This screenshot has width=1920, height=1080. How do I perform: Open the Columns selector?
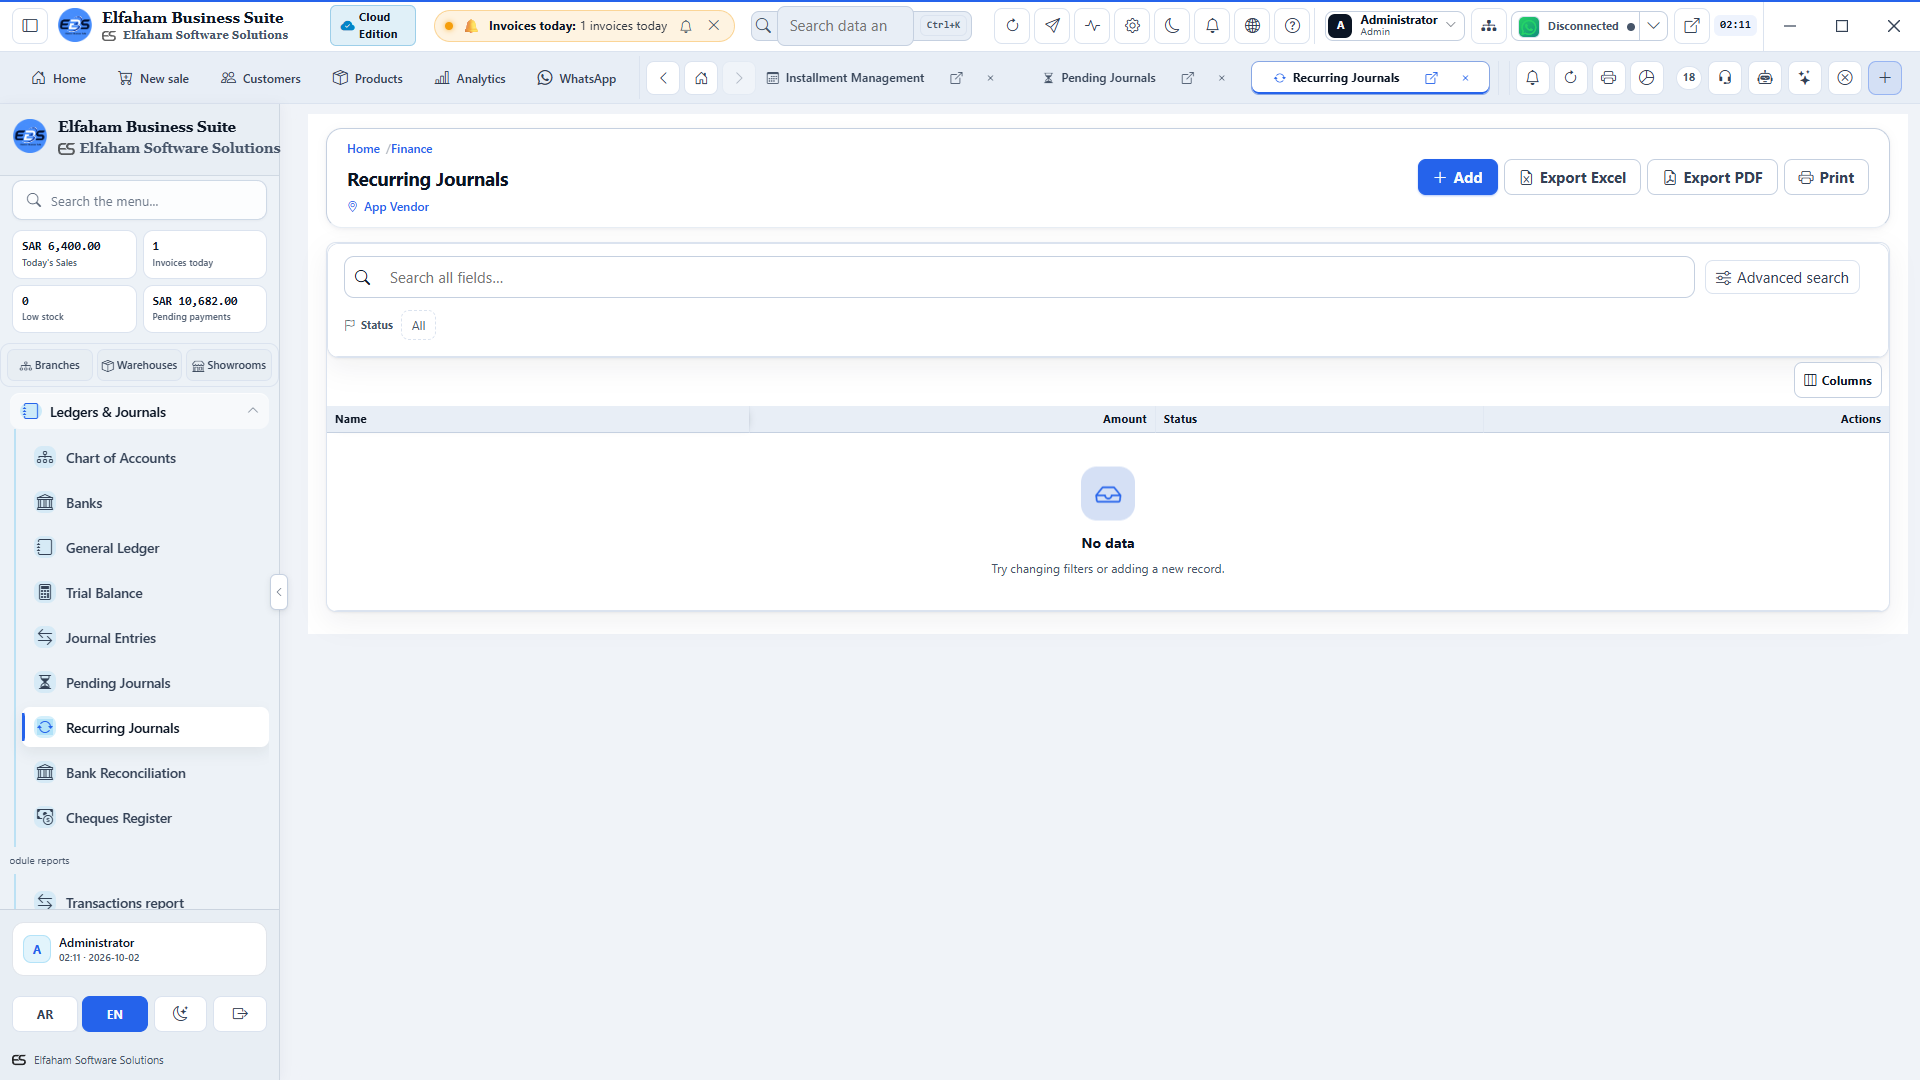tap(1837, 380)
